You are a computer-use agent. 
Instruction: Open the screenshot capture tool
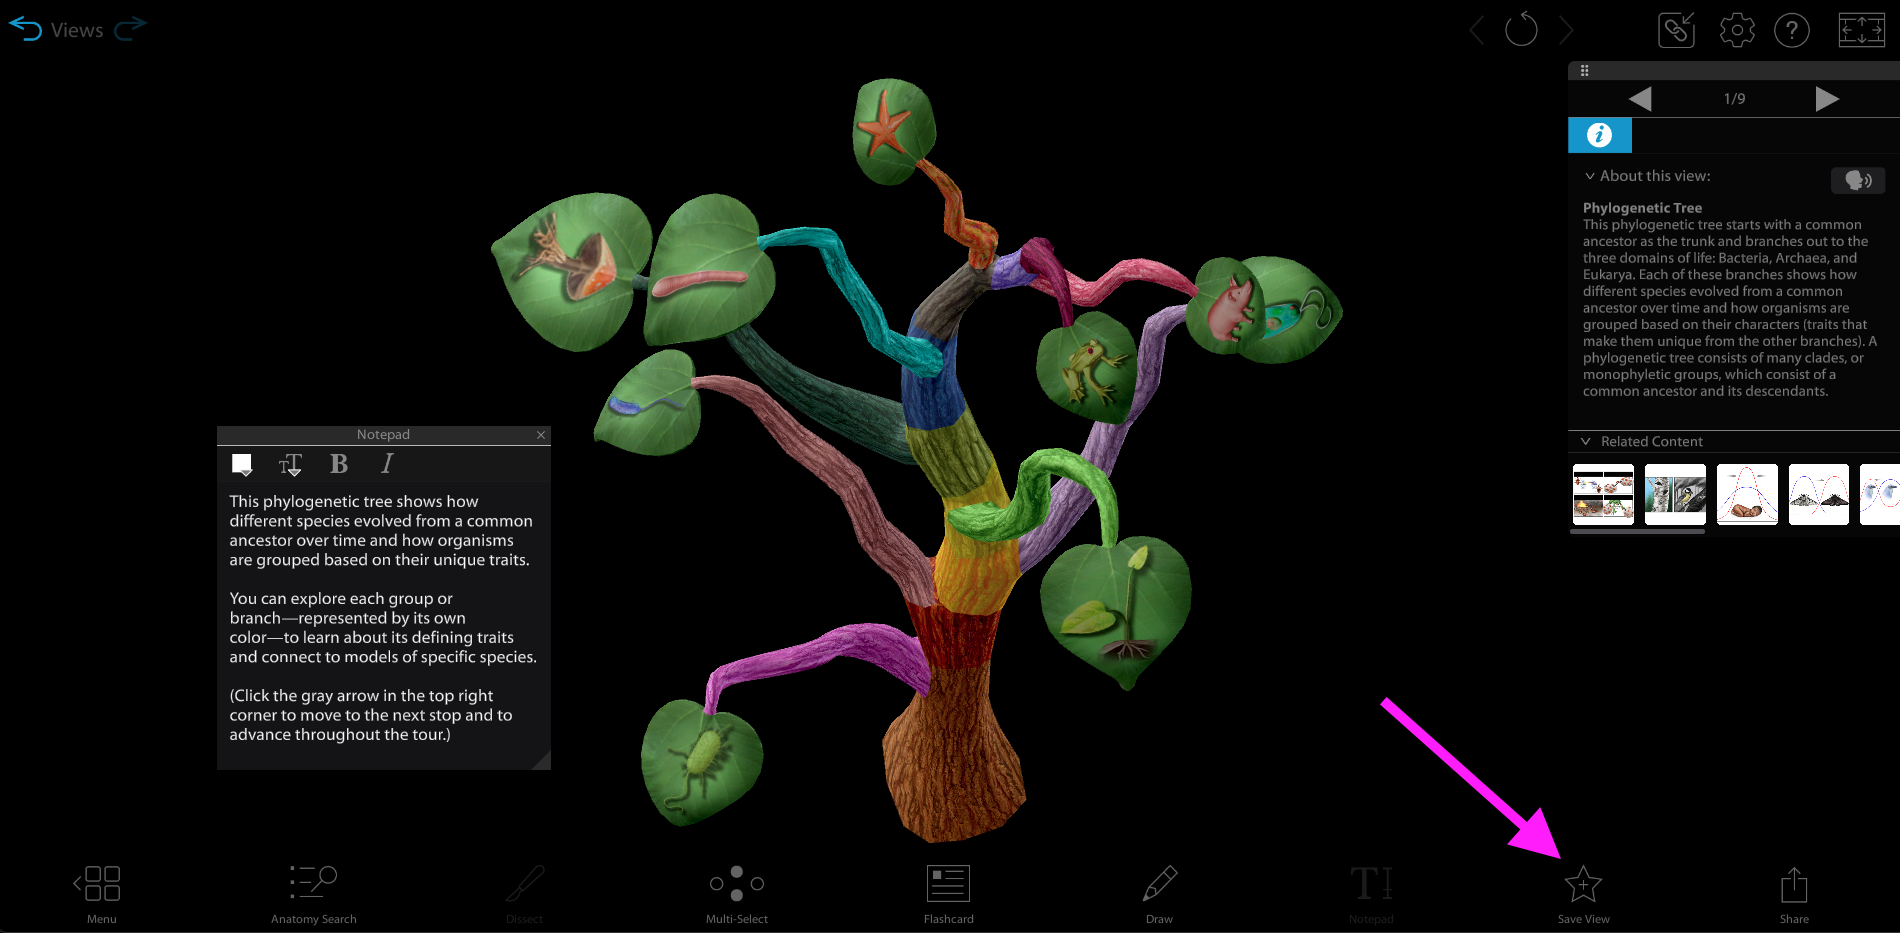tap(1676, 30)
